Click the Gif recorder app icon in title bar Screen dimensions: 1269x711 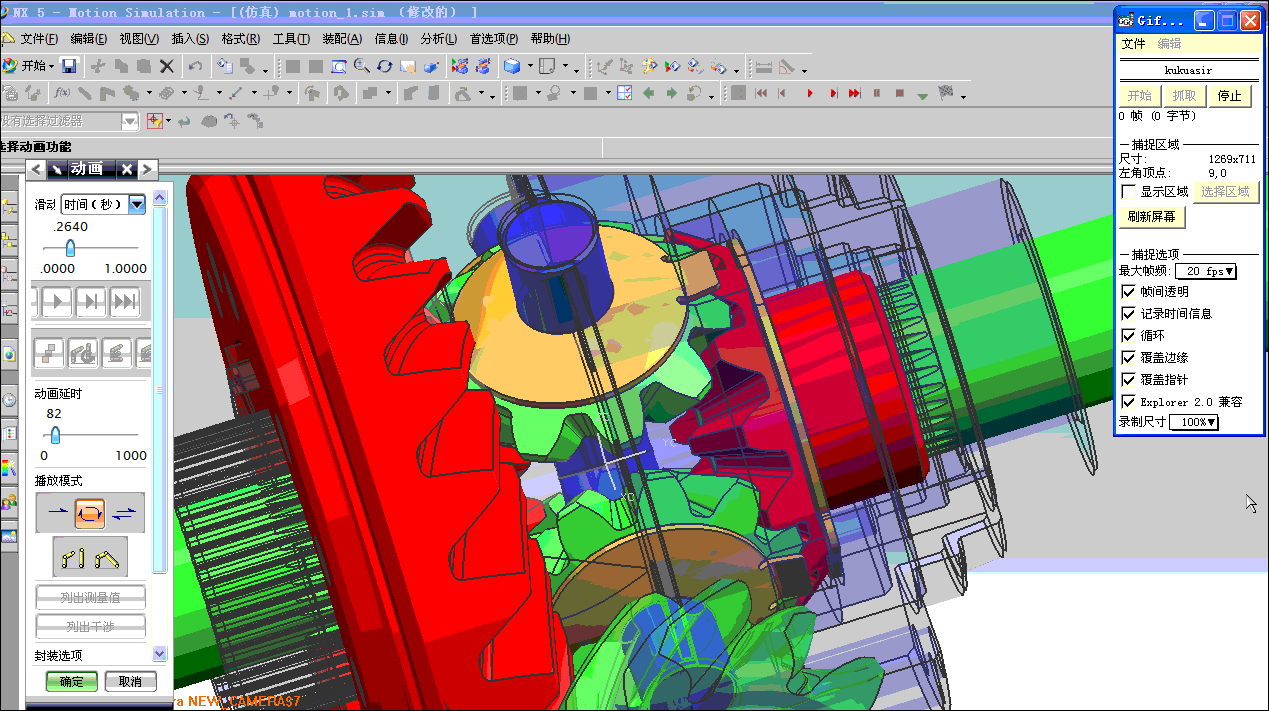coord(1126,20)
